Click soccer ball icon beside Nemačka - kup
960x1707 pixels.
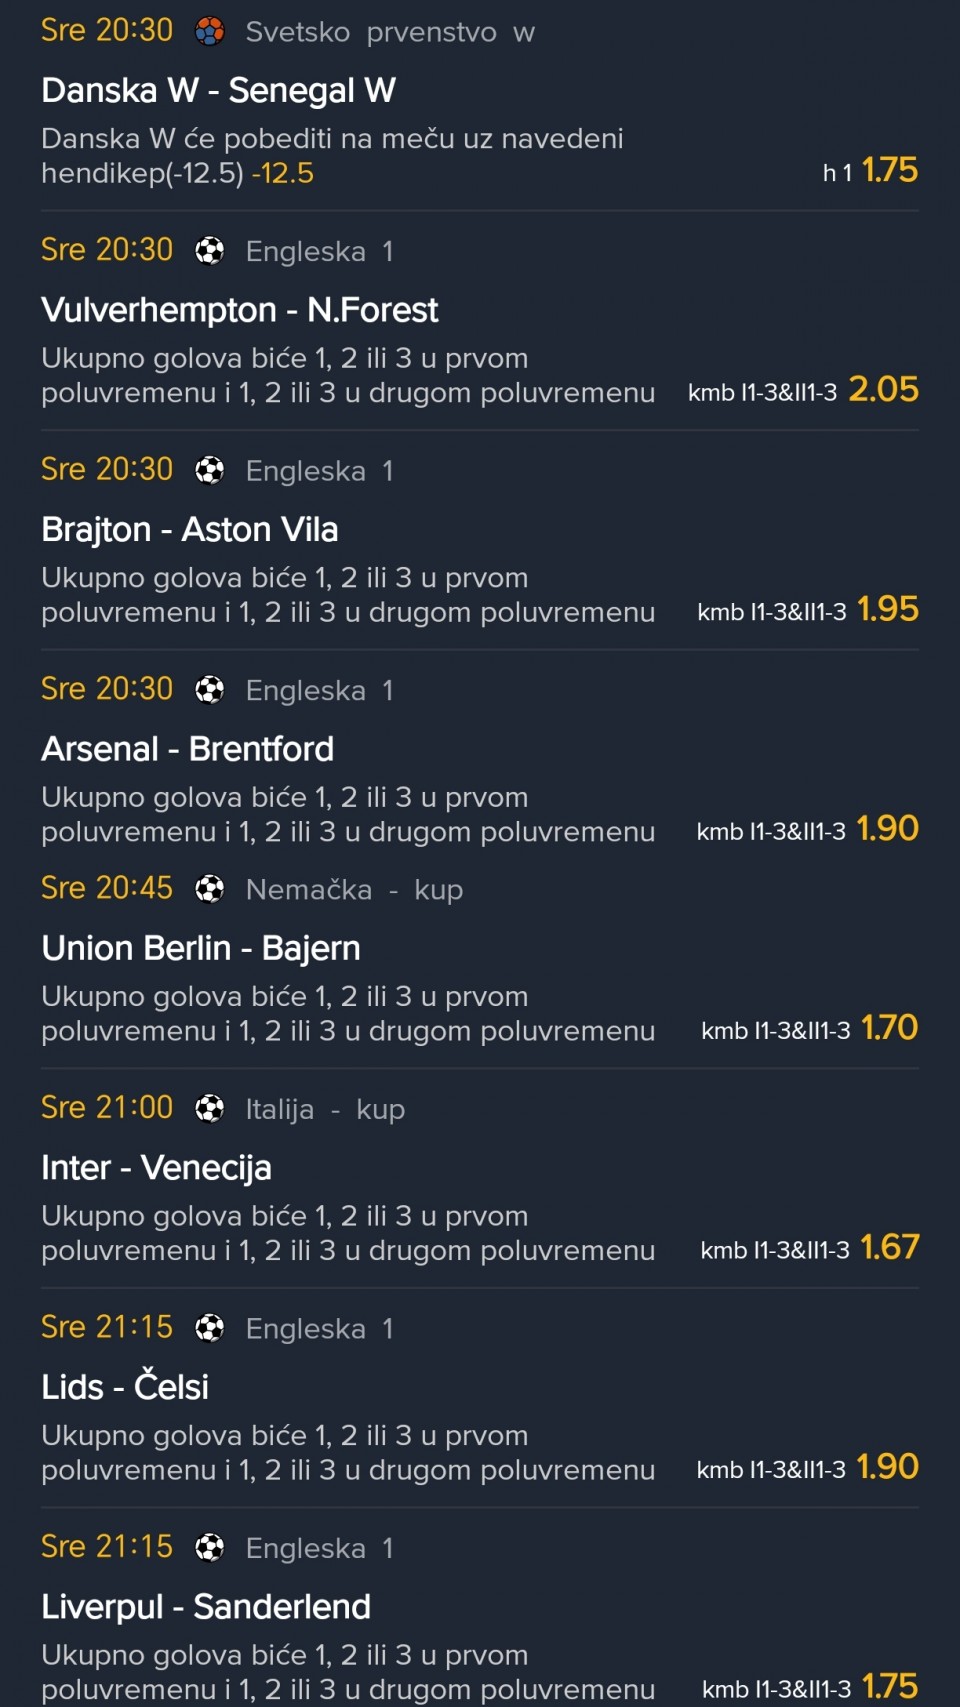pos(209,889)
